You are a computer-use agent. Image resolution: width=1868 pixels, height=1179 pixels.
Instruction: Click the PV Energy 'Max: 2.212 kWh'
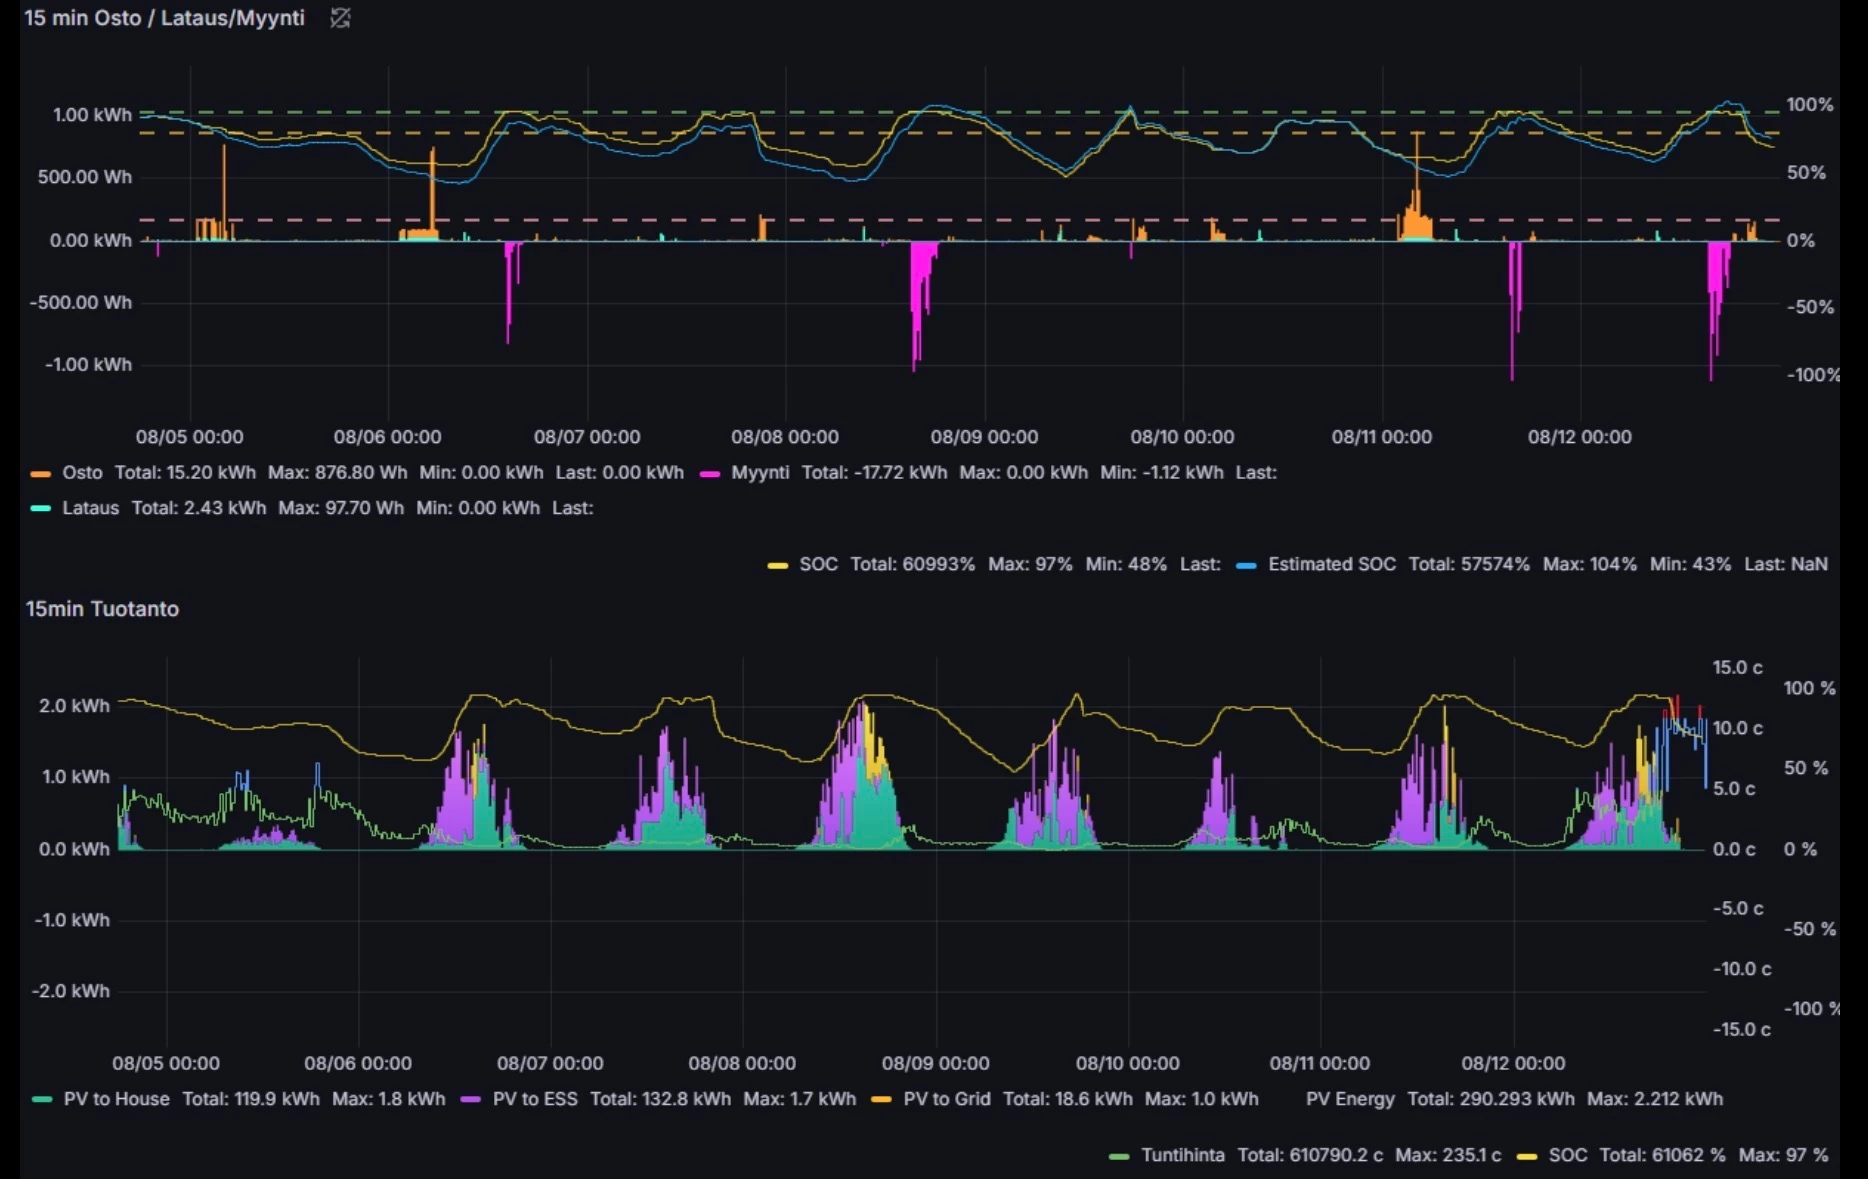point(1655,1099)
